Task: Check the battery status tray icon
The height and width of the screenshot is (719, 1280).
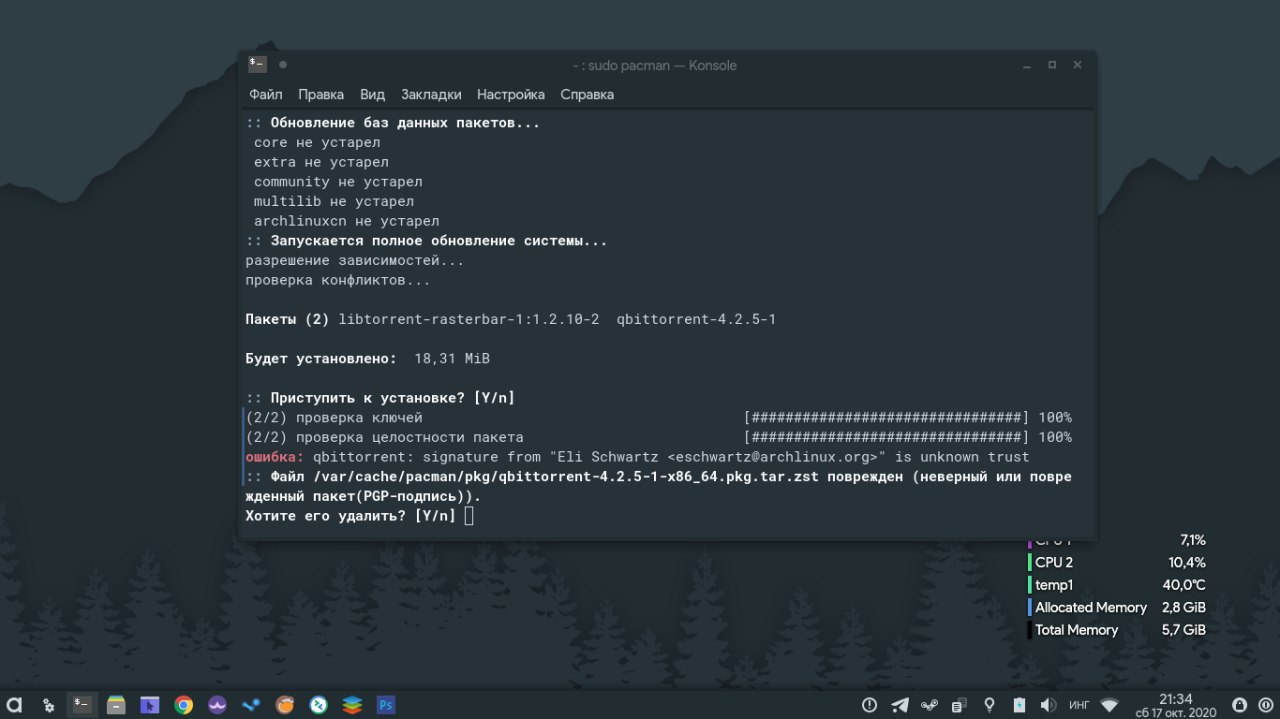Action: coord(1019,705)
